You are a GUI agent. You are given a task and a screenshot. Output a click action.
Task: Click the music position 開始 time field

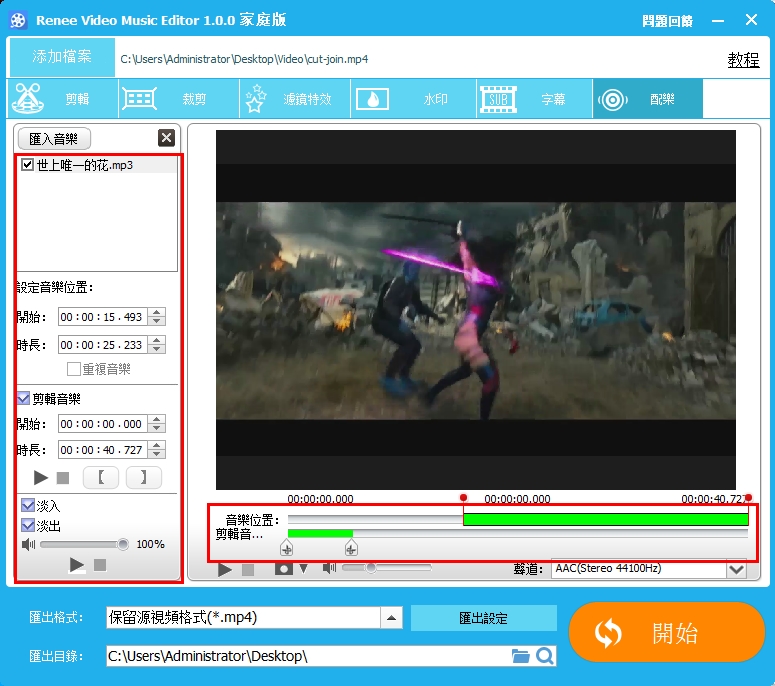[x=103, y=317]
